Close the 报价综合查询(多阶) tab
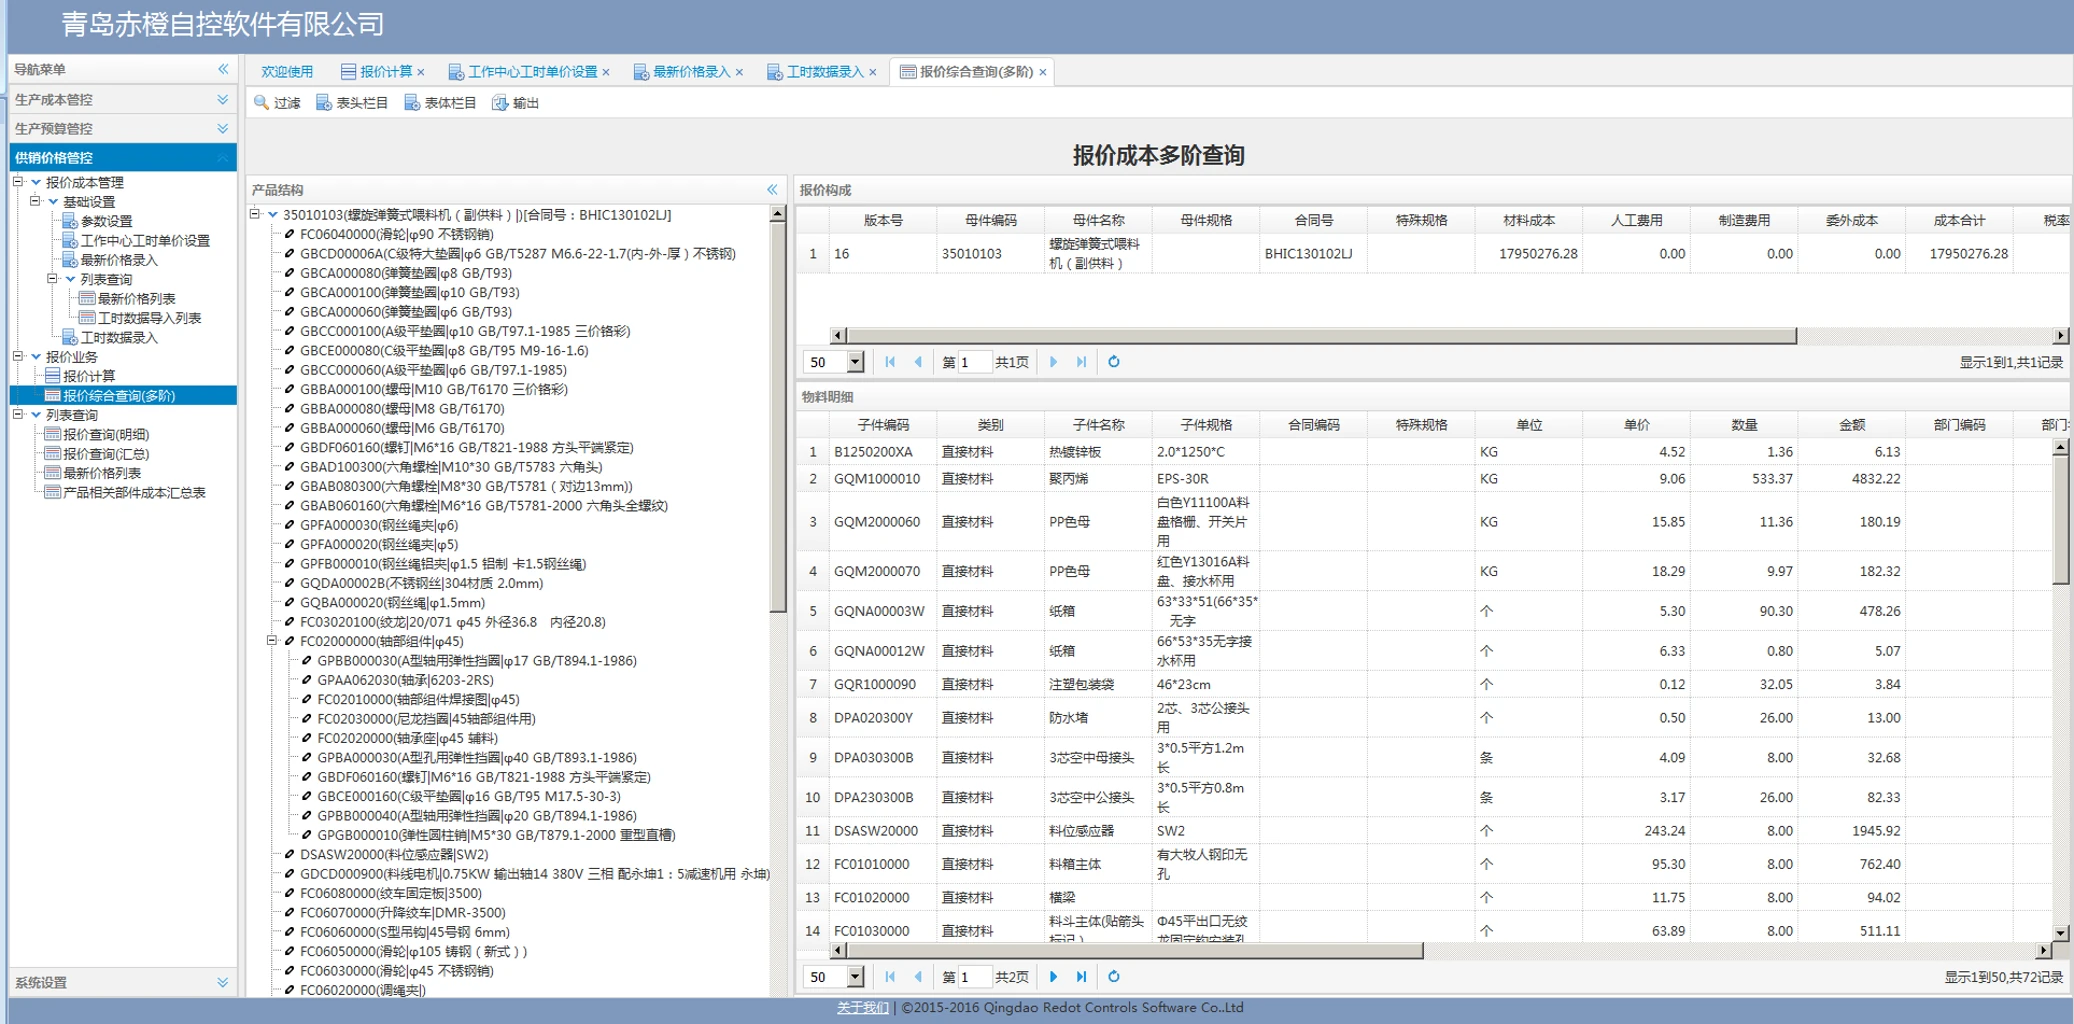The height and width of the screenshot is (1024, 2074). (x=1043, y=72)
